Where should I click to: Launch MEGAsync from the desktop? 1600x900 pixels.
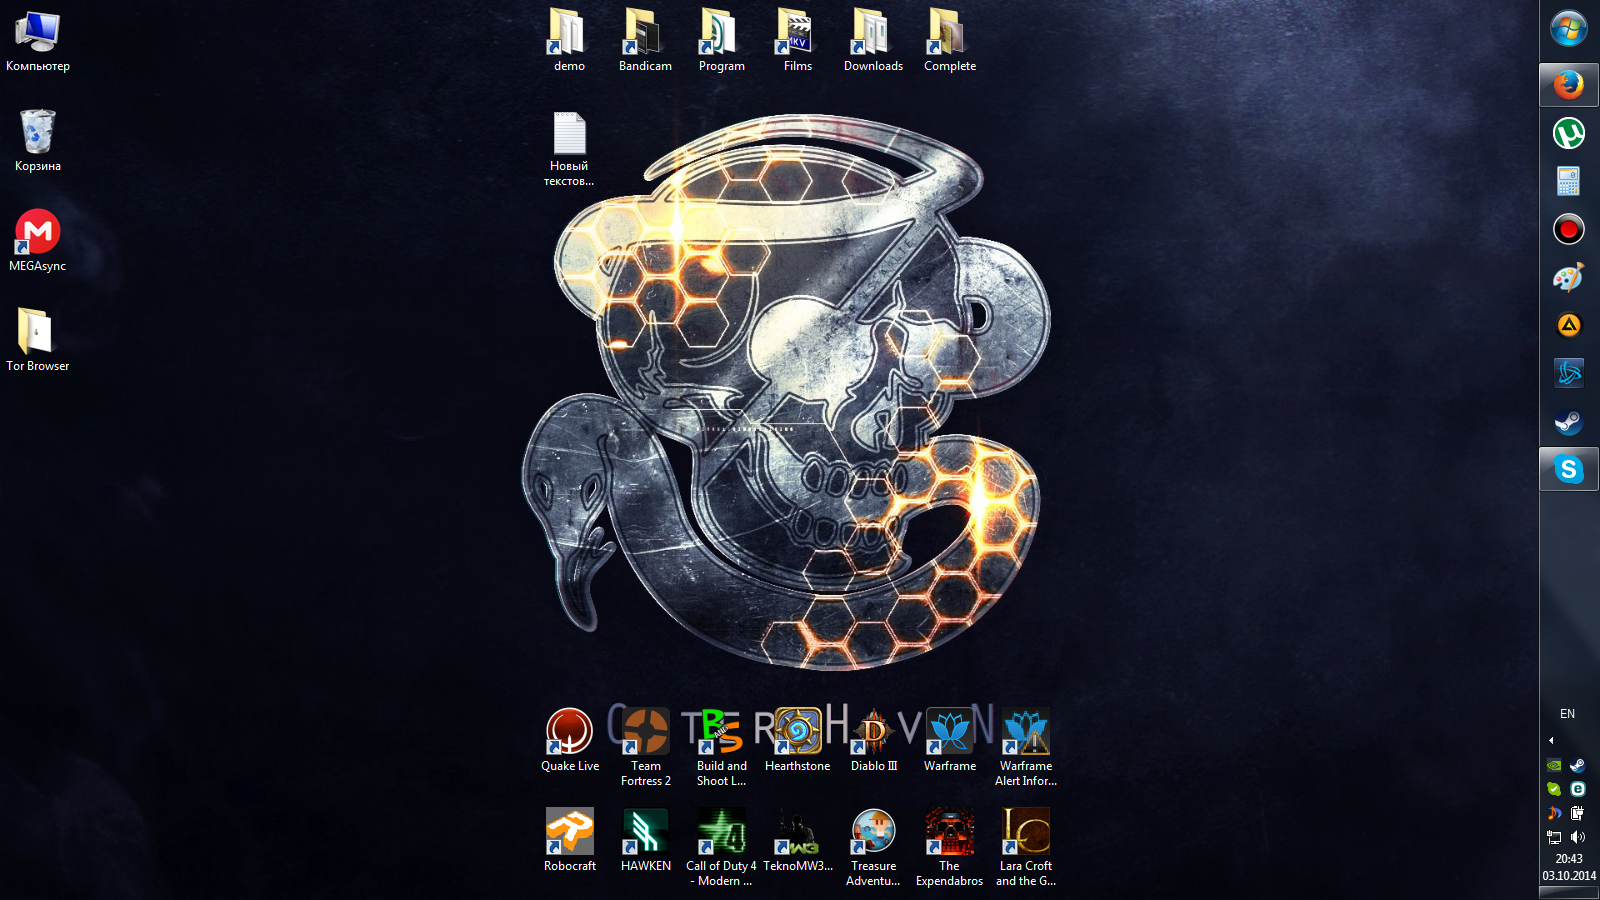click(x=38, y=241)
